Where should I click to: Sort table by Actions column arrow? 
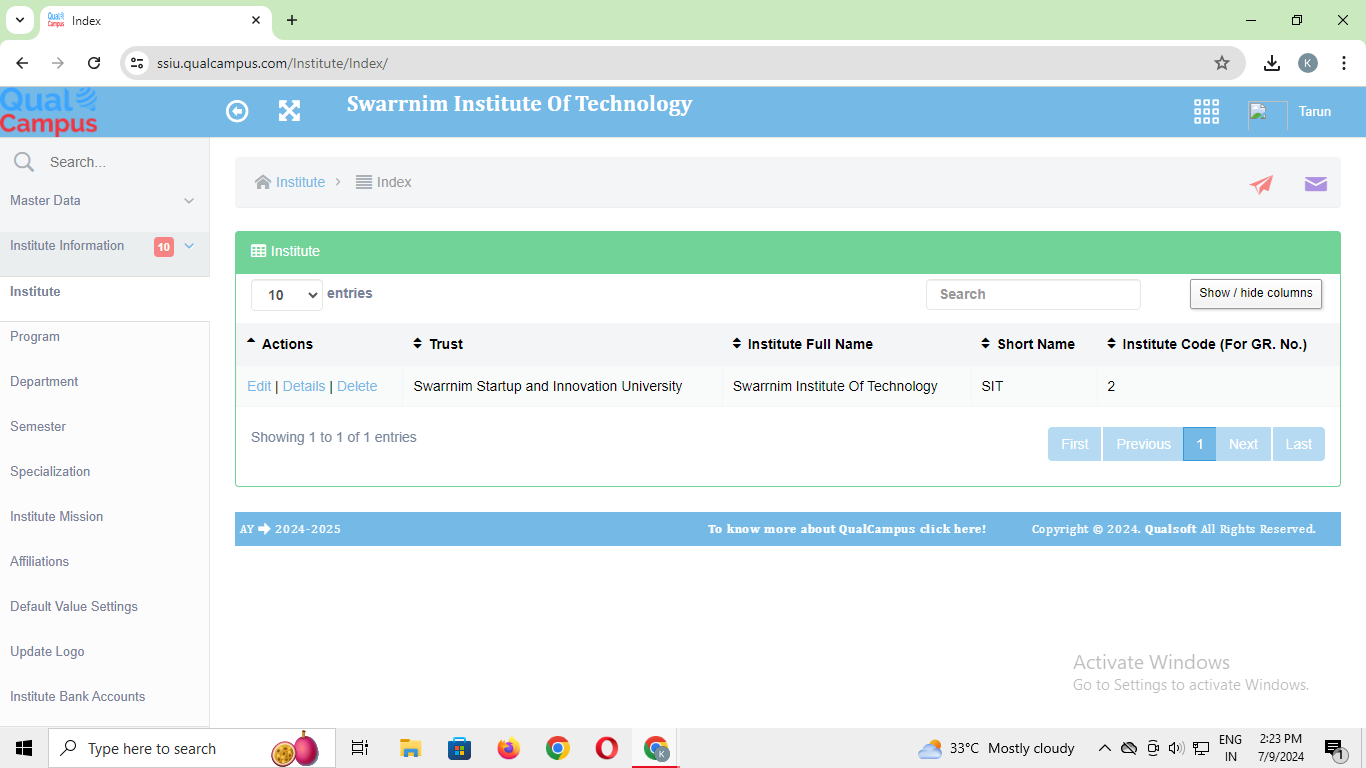(251, 341)
